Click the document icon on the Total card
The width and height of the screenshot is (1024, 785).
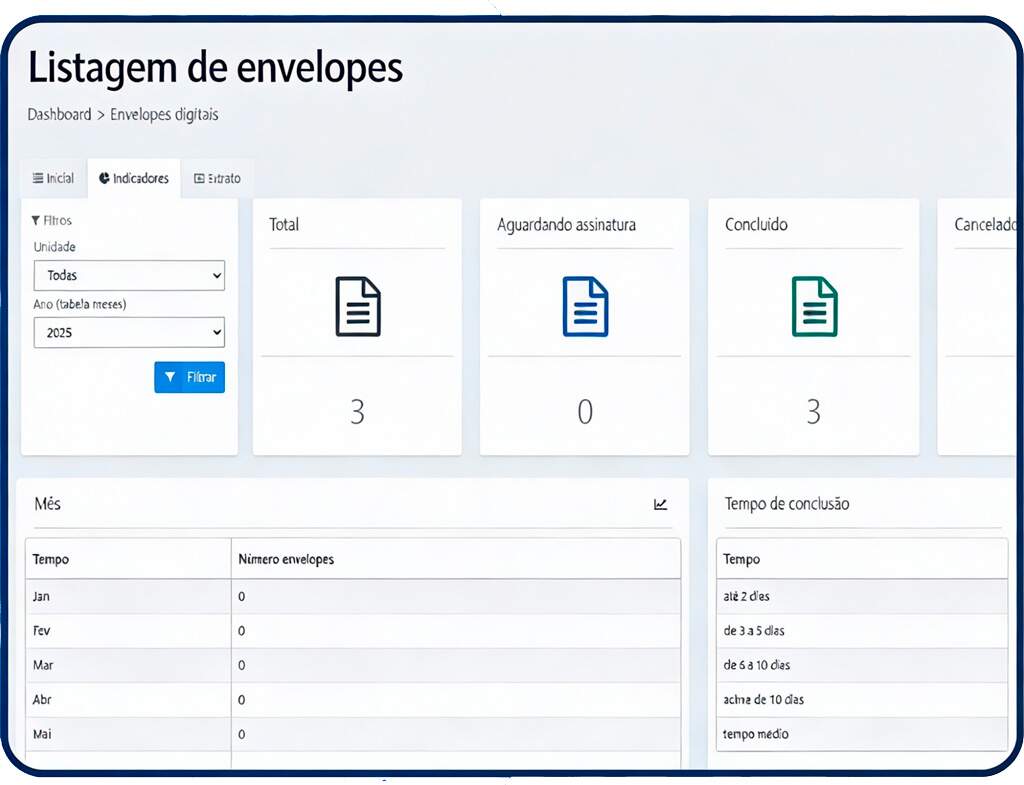coord(357,307)
